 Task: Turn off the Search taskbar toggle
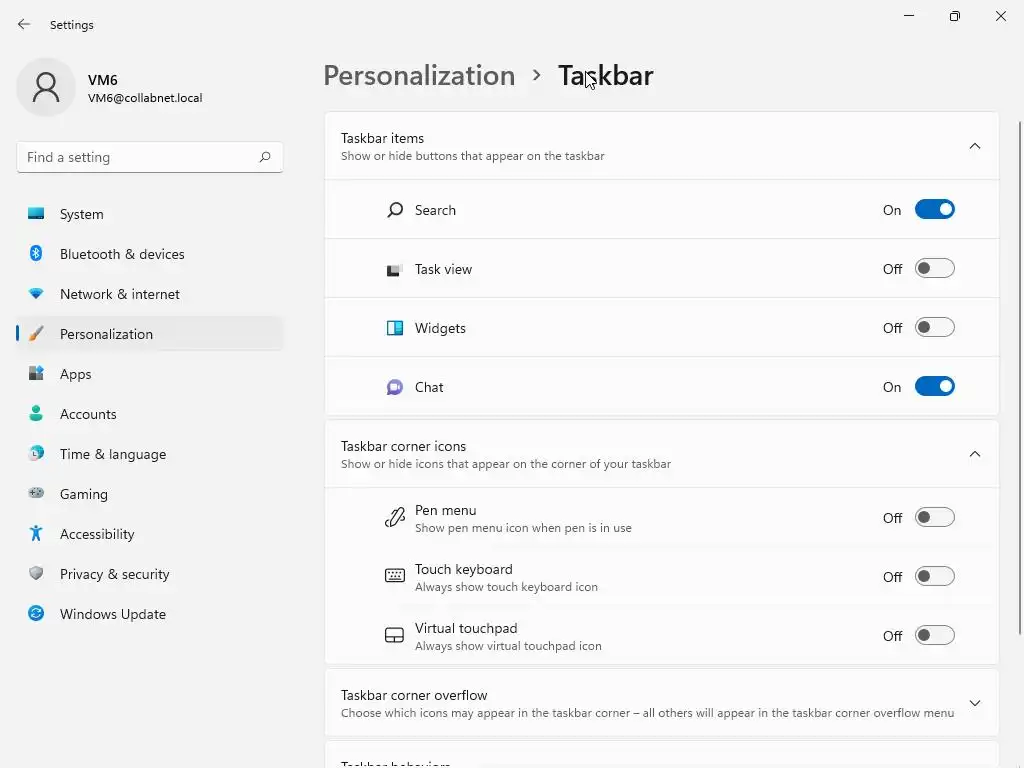point(934,210)
